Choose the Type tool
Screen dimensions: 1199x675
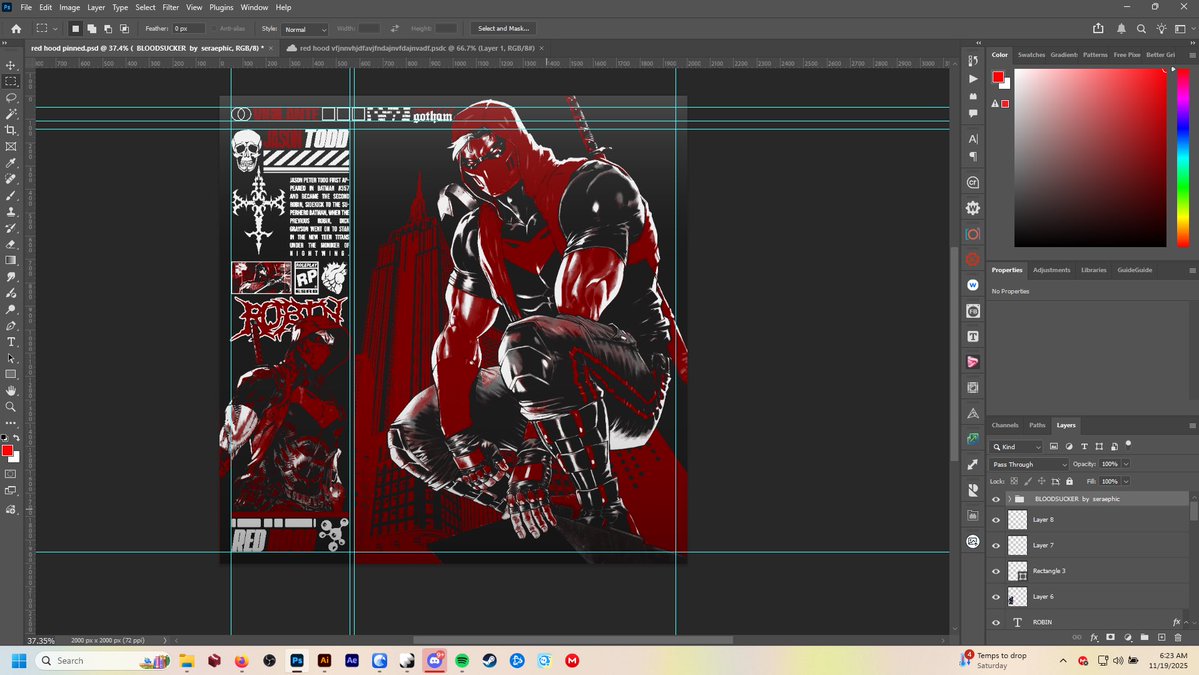coord(11,343)
